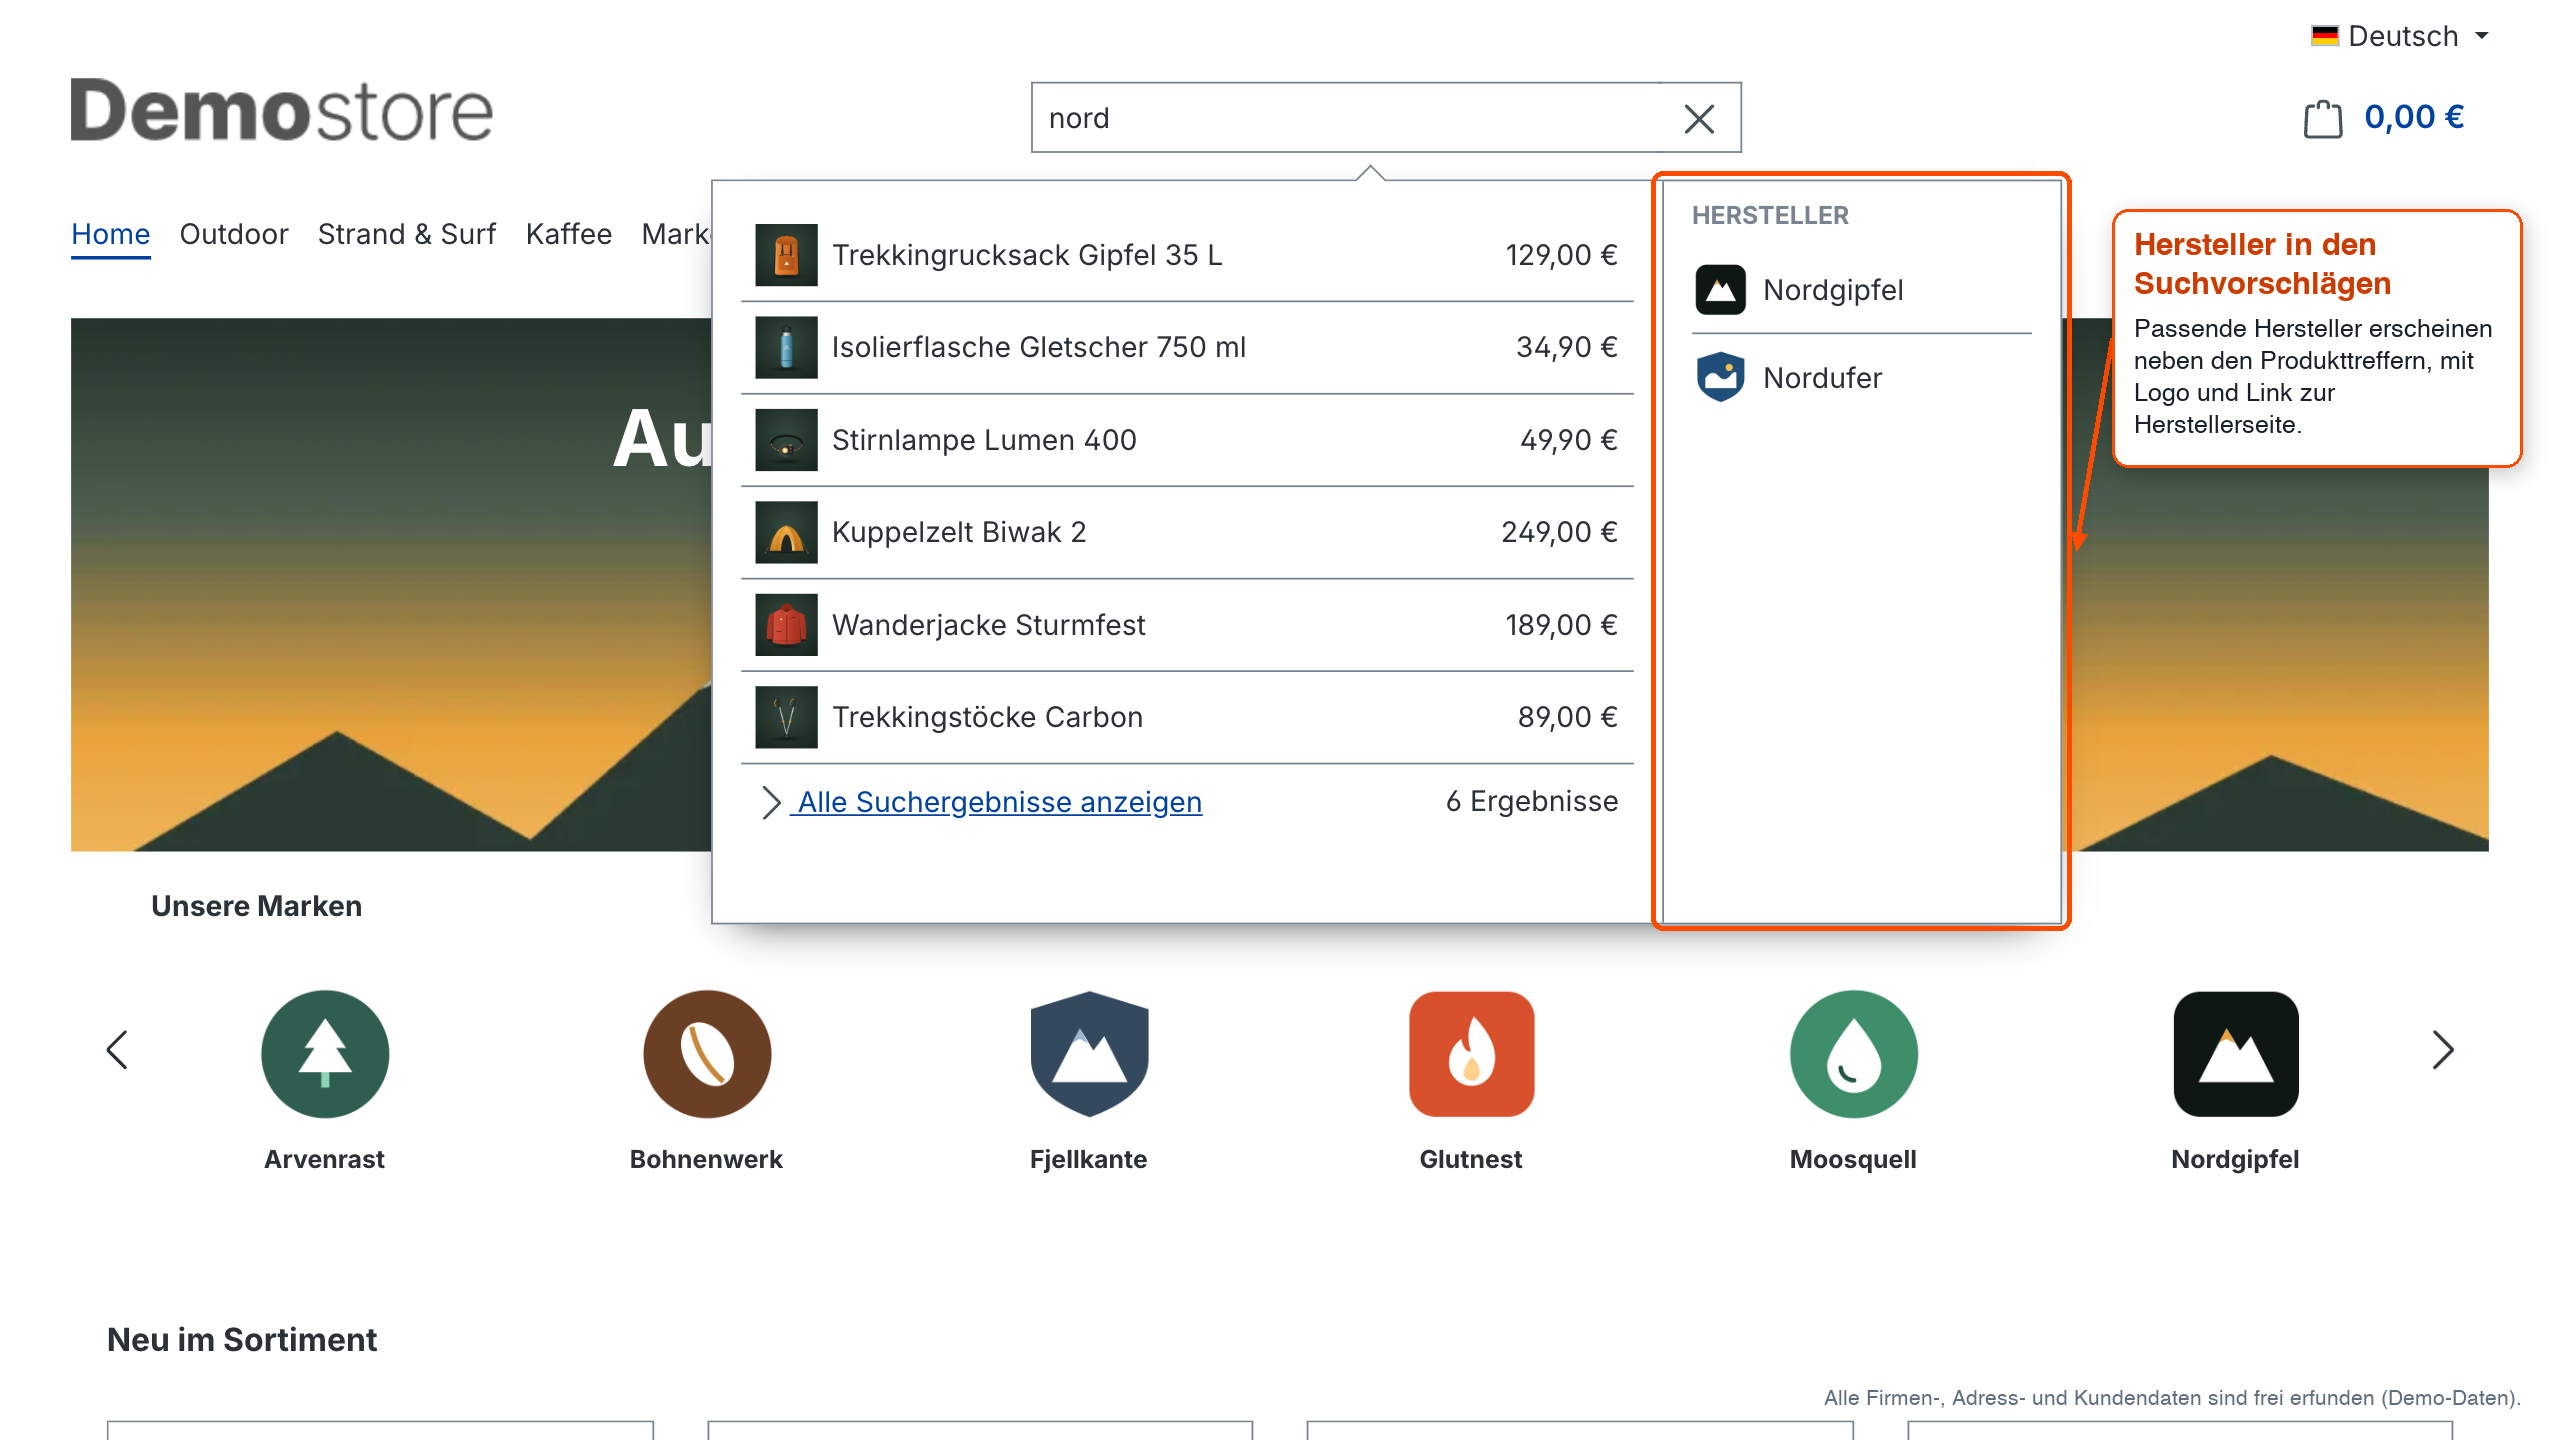Clear the search field with X icon
Viewport: 2560px width, 1440px height.
pos(1699,118)
